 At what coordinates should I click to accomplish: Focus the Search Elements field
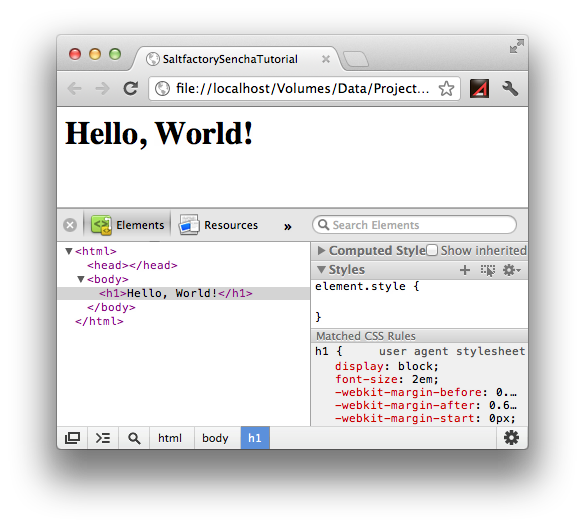[414, 225]
